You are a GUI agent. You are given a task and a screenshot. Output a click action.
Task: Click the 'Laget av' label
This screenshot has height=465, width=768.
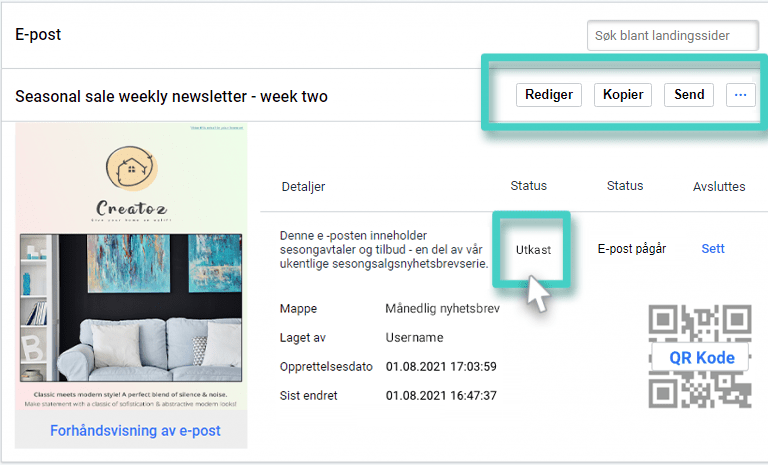(303, 338)
